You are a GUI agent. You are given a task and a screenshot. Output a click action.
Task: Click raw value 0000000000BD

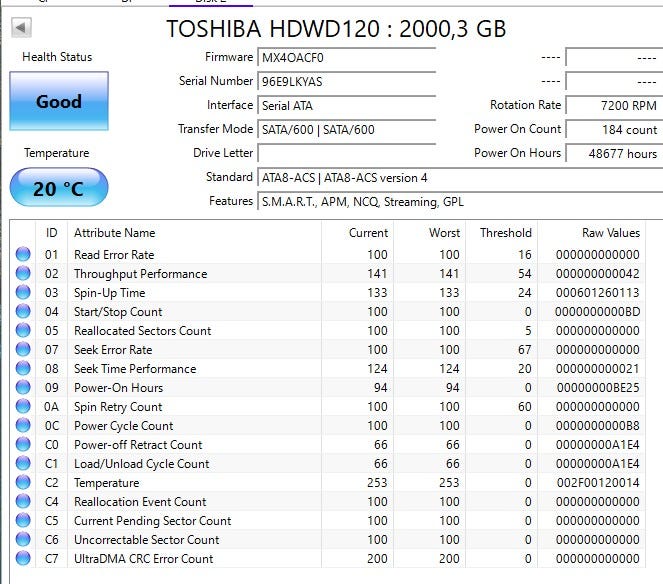click(597, 312)
